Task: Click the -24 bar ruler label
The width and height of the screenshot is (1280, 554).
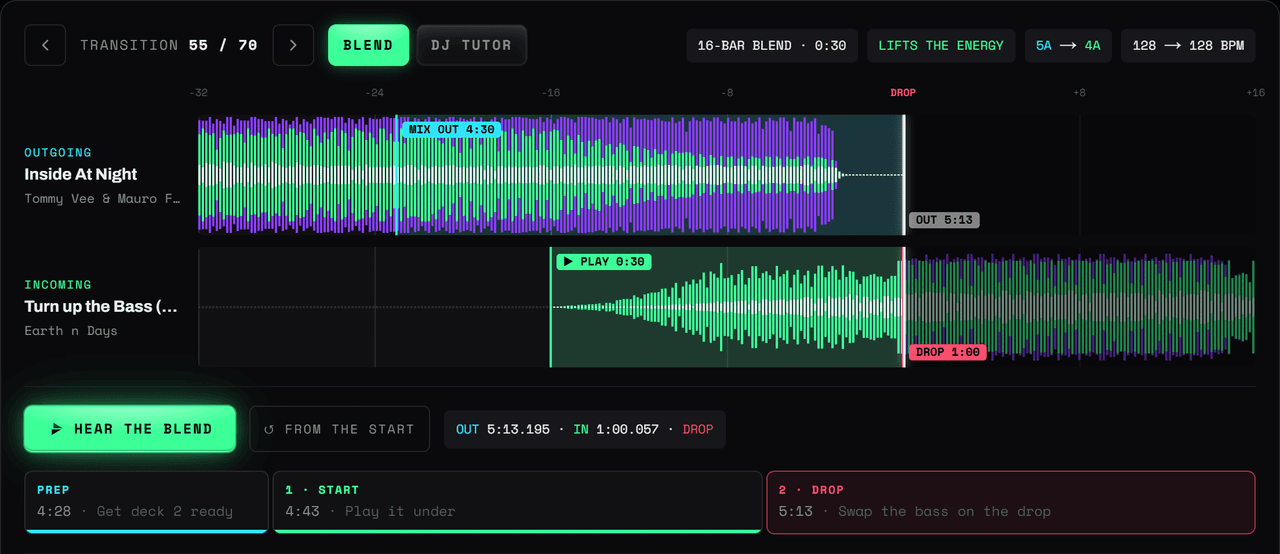Action: (374, 92)
